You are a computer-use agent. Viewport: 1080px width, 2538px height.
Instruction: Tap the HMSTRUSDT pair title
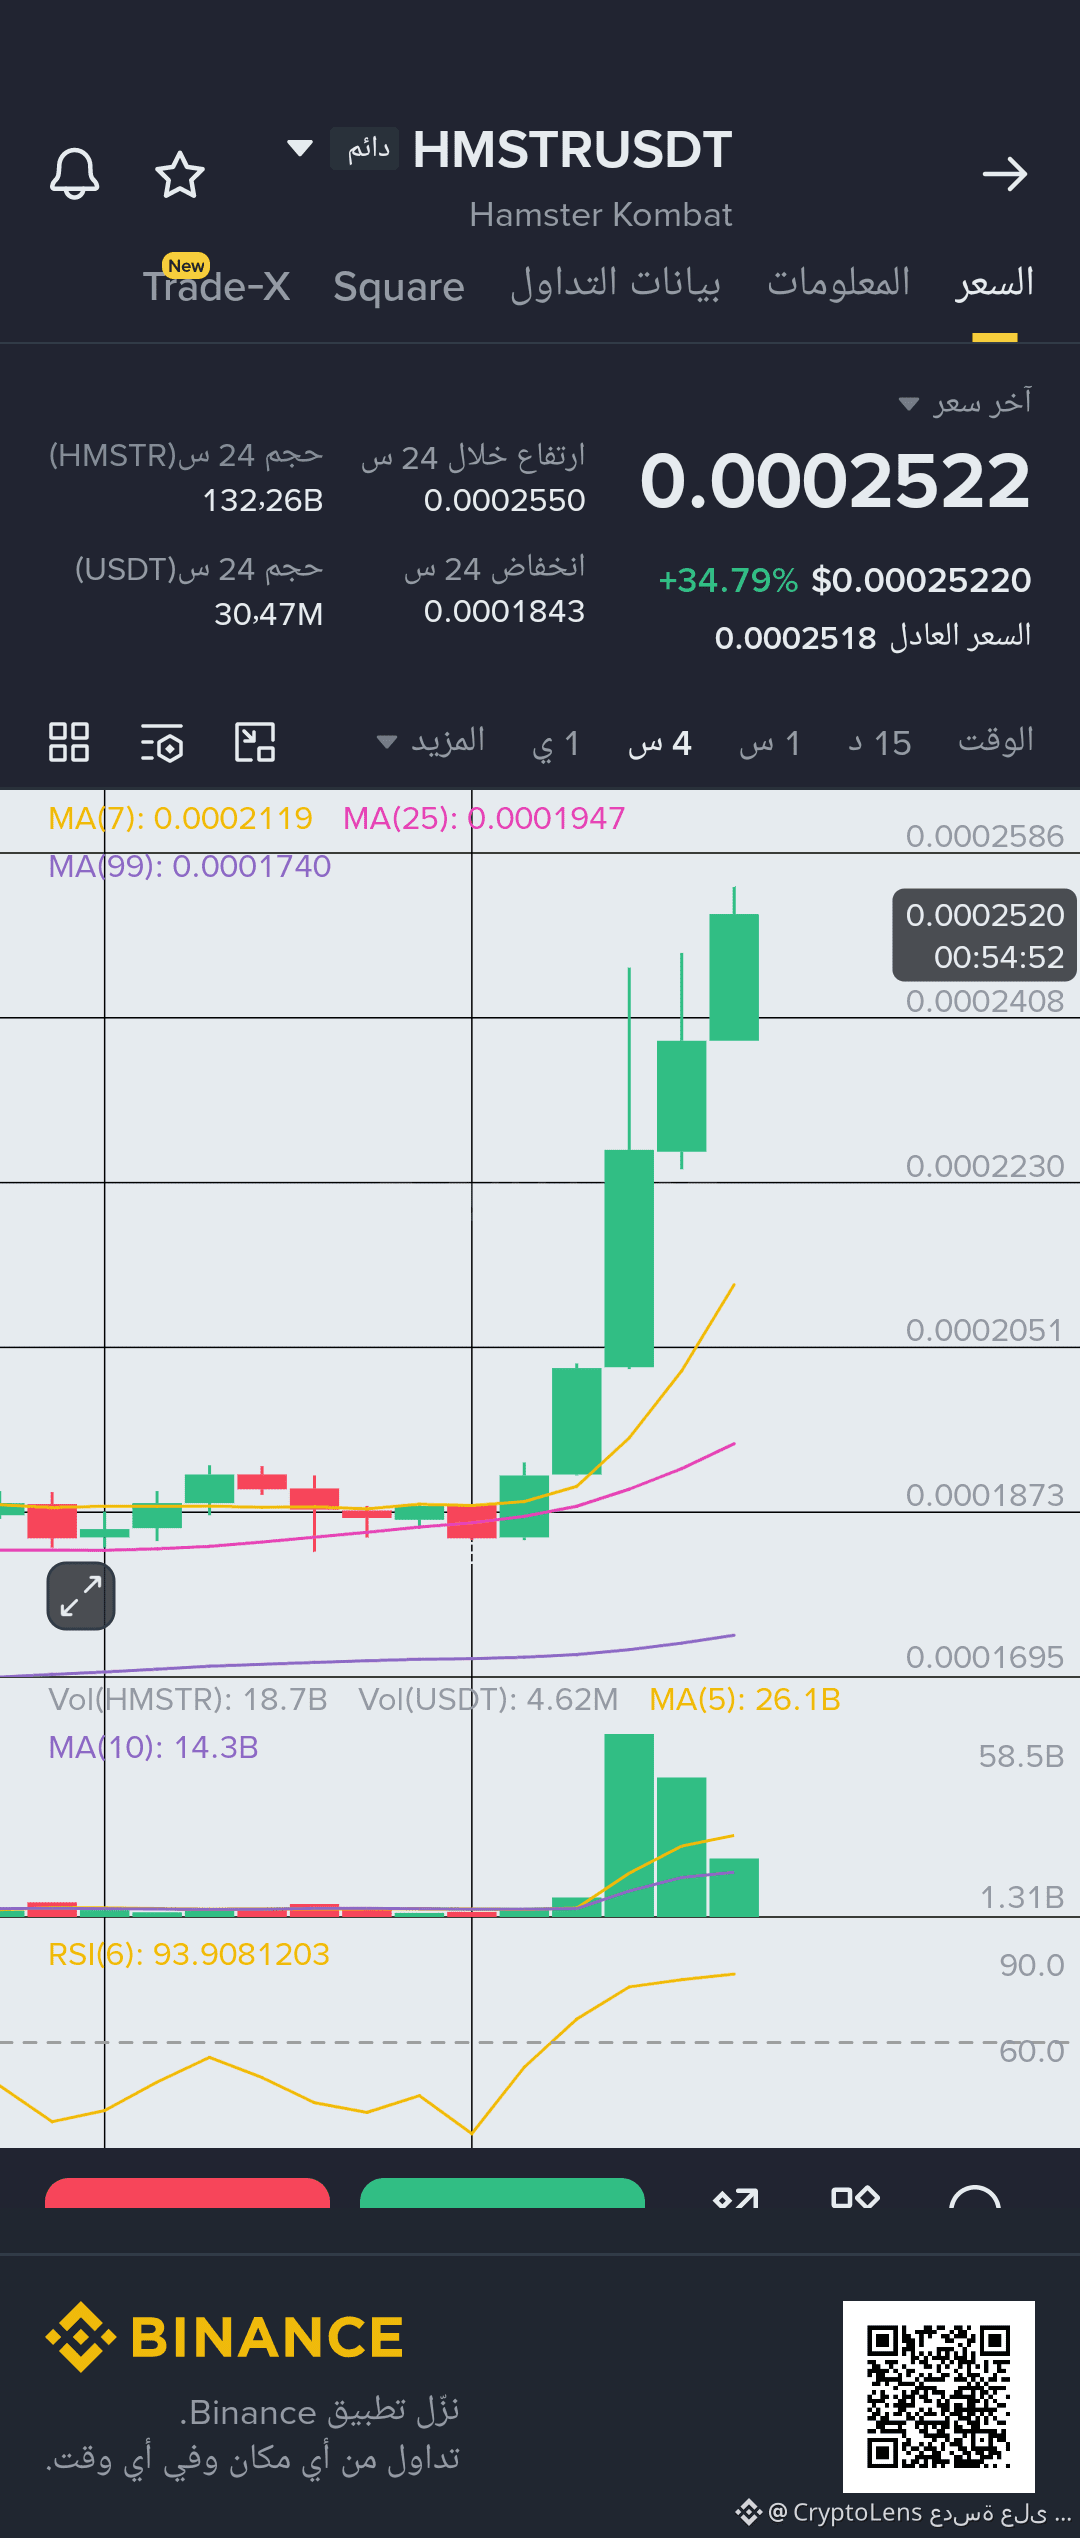(572, 150)
